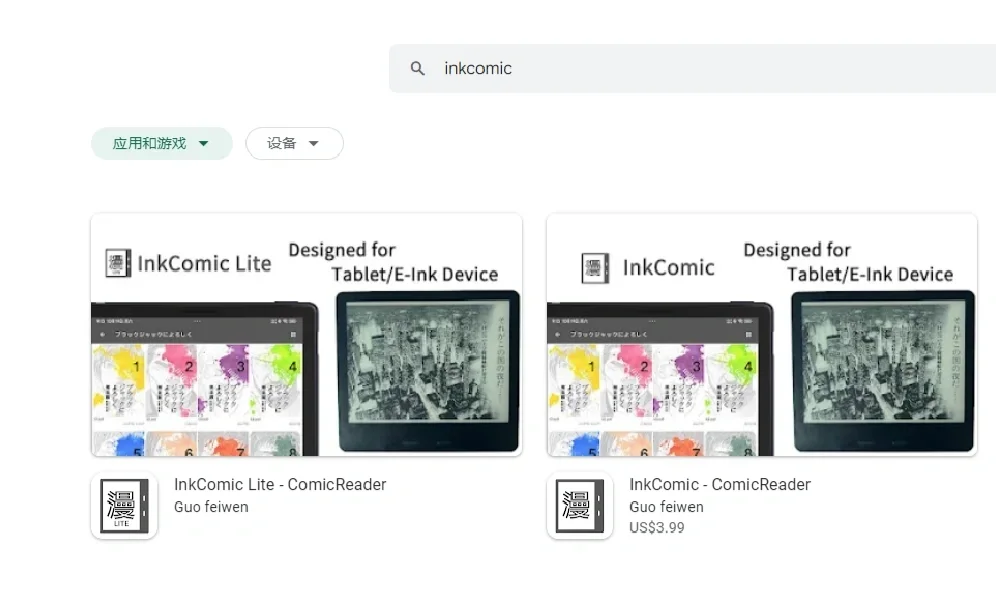The width and height of the screenshot is (996, 600).
Task: Open "InkComic Lite - ComicReader" title link
Action: [280, 484]
